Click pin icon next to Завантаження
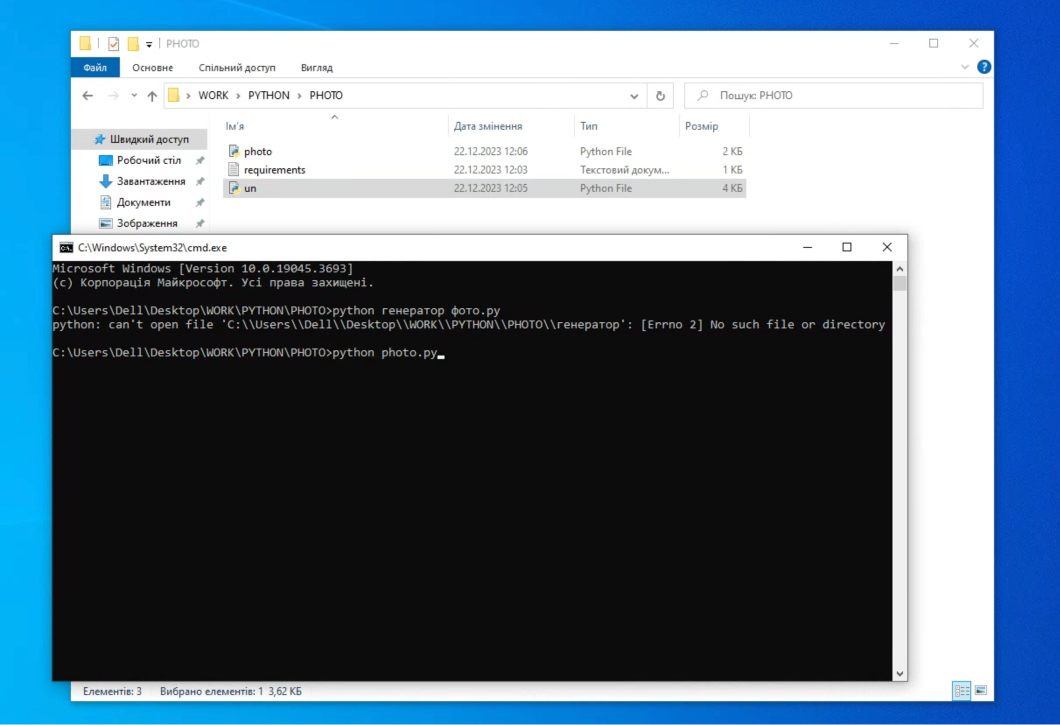Image resolution: width=1060 pixels, height=725 pixels. click(200, 181)
